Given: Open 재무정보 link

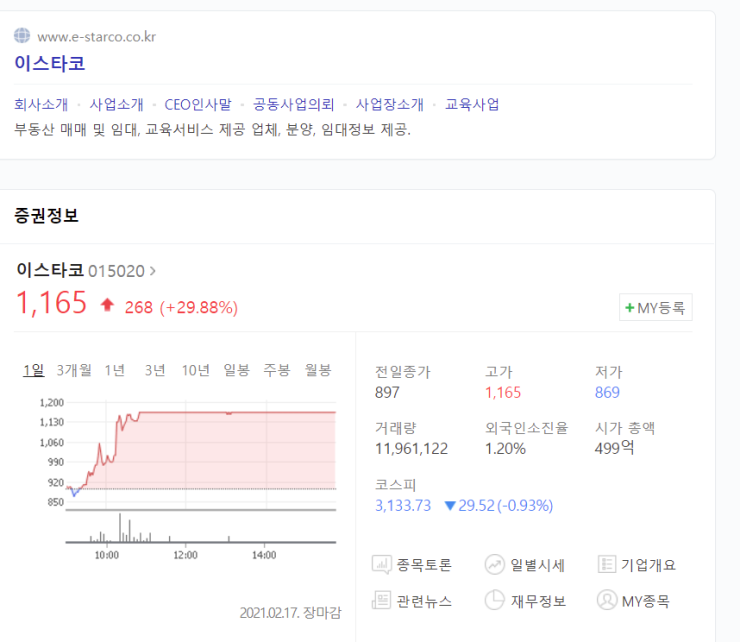Looking at the screenshot, I should [x=538, y=601].
